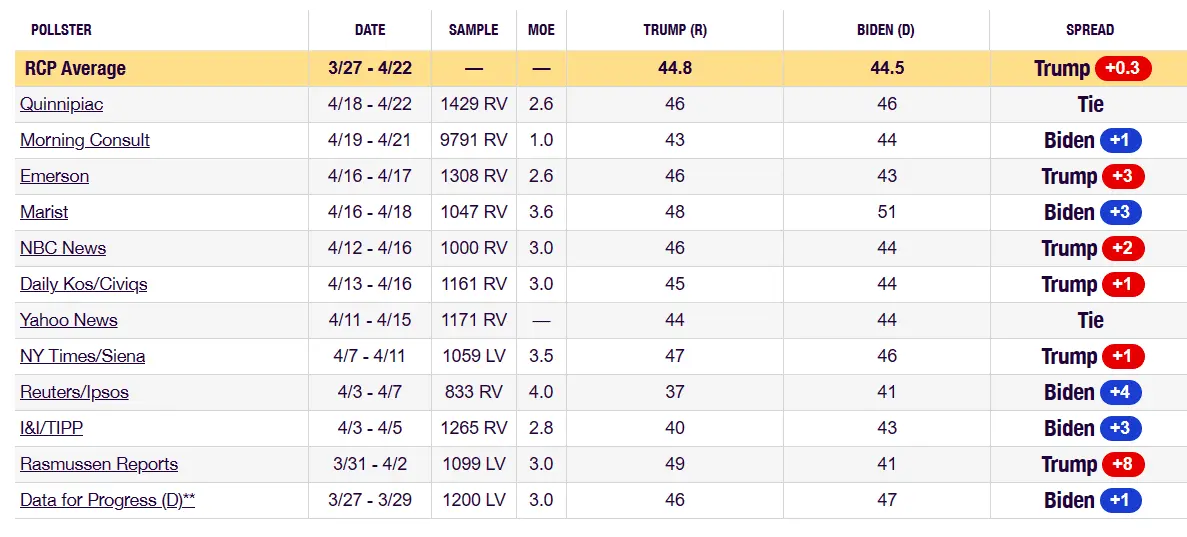This screenshot has height=537, width=1187.
Task: Open the Rasmussen Reports poll link
Action: tap(99, 464)
